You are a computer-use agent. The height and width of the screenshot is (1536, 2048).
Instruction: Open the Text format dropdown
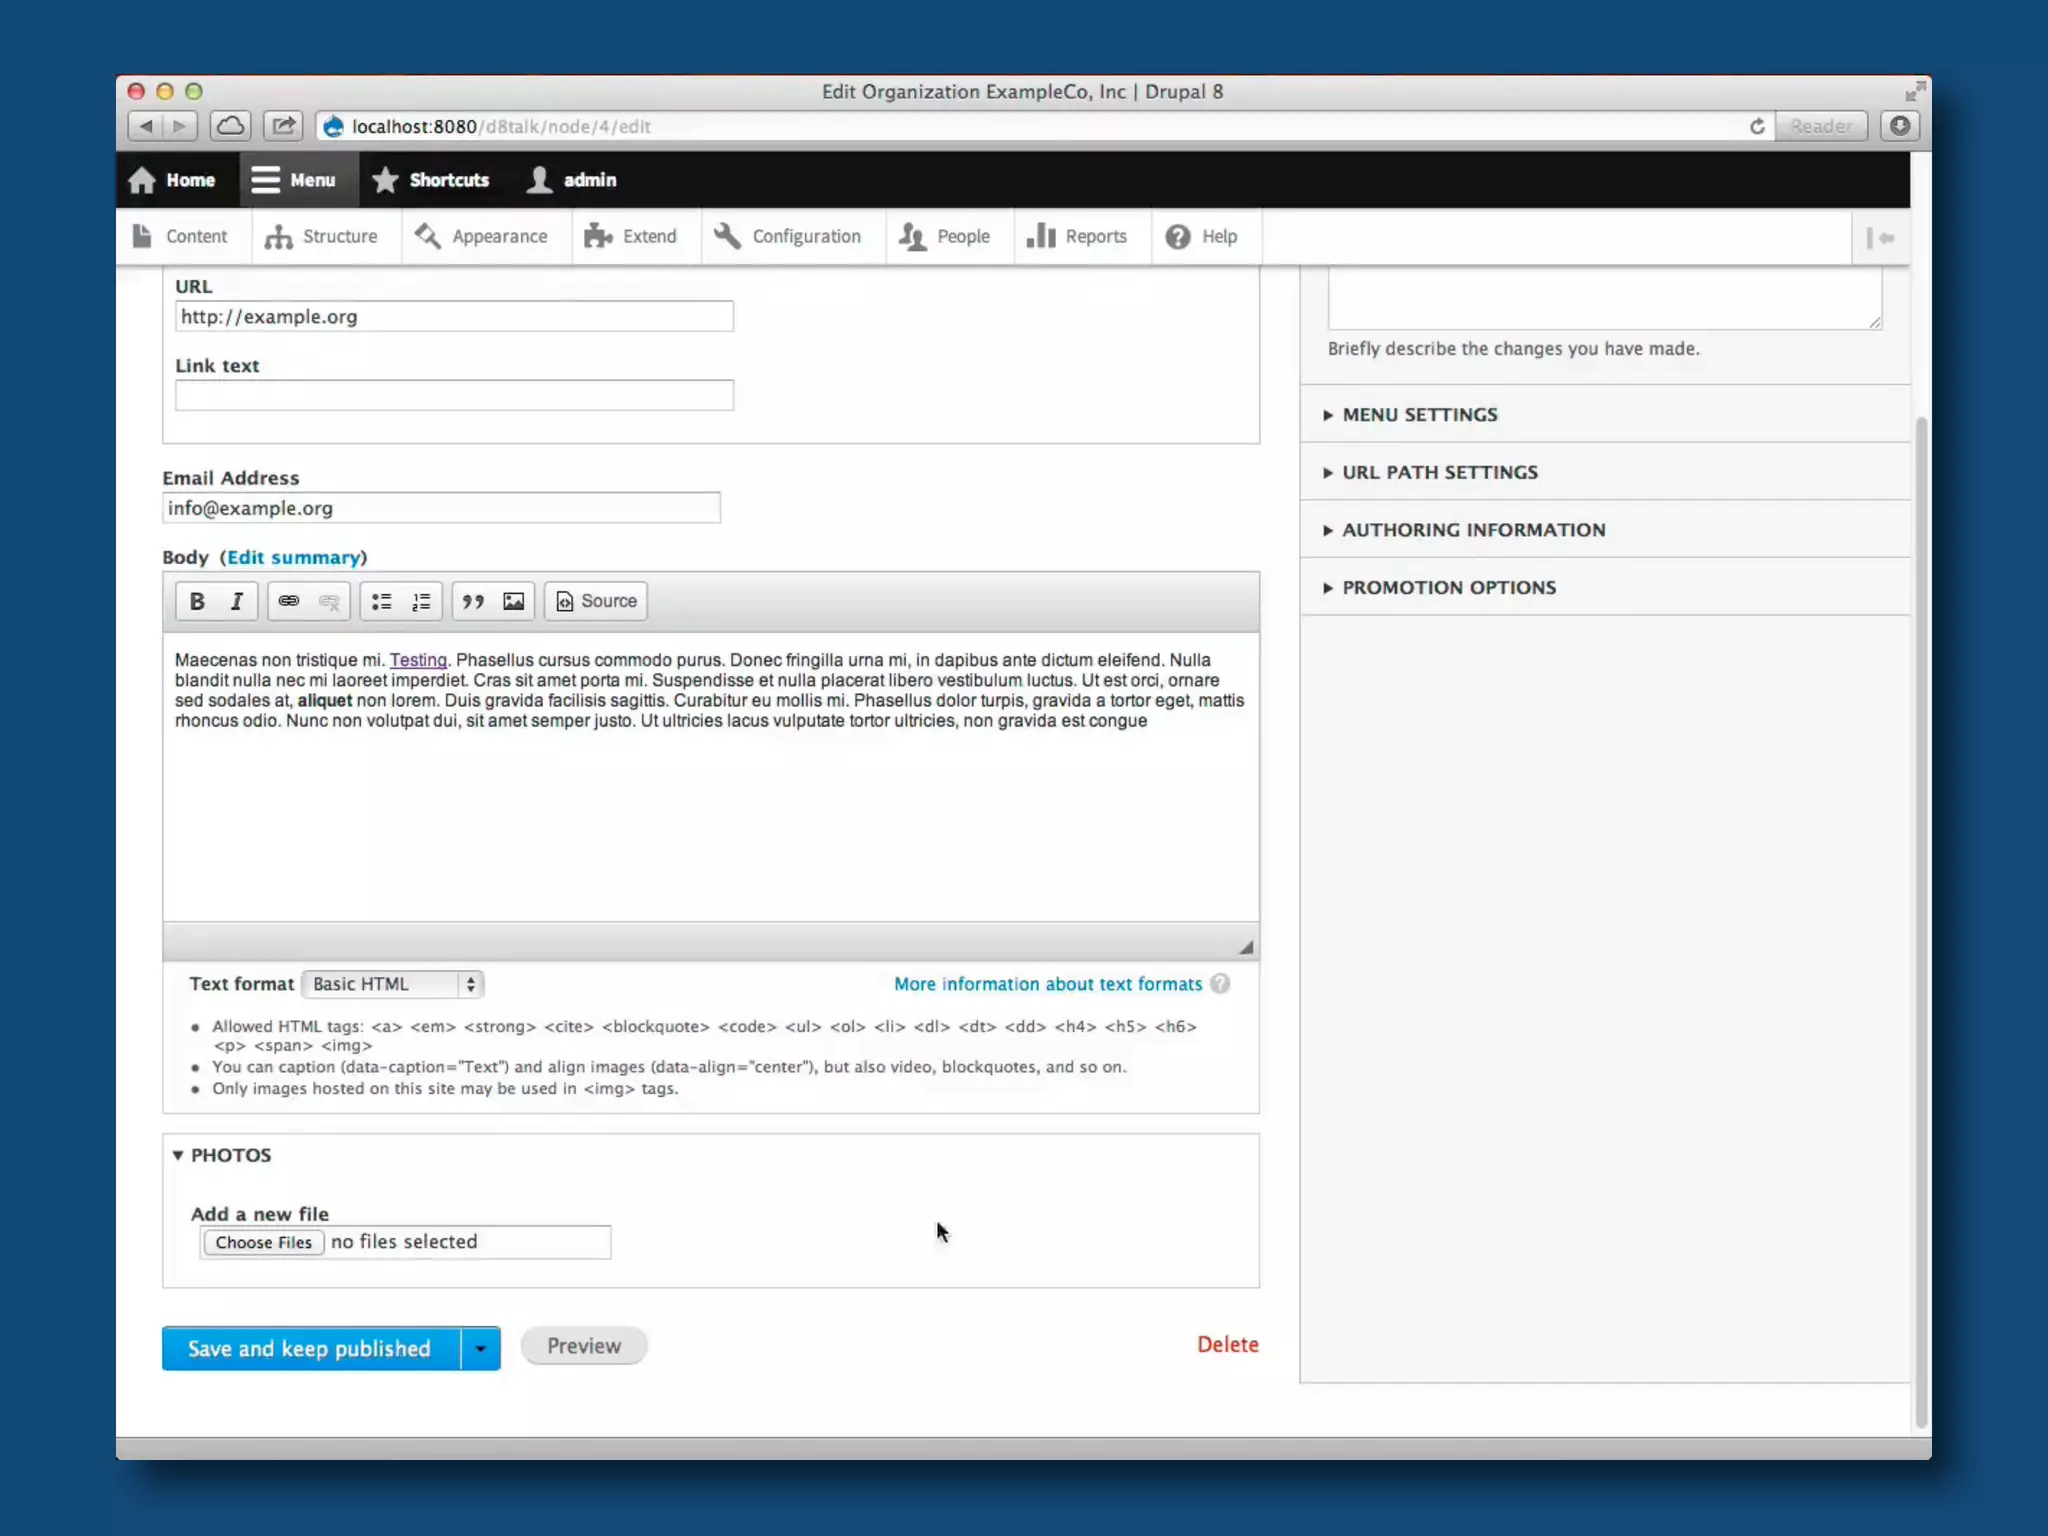(393, 984)
